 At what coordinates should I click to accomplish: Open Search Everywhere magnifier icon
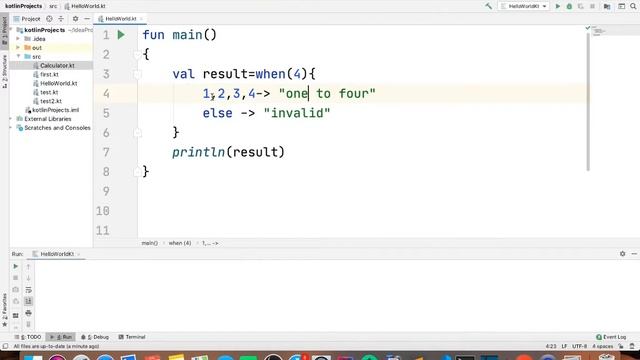coord(633,6)
